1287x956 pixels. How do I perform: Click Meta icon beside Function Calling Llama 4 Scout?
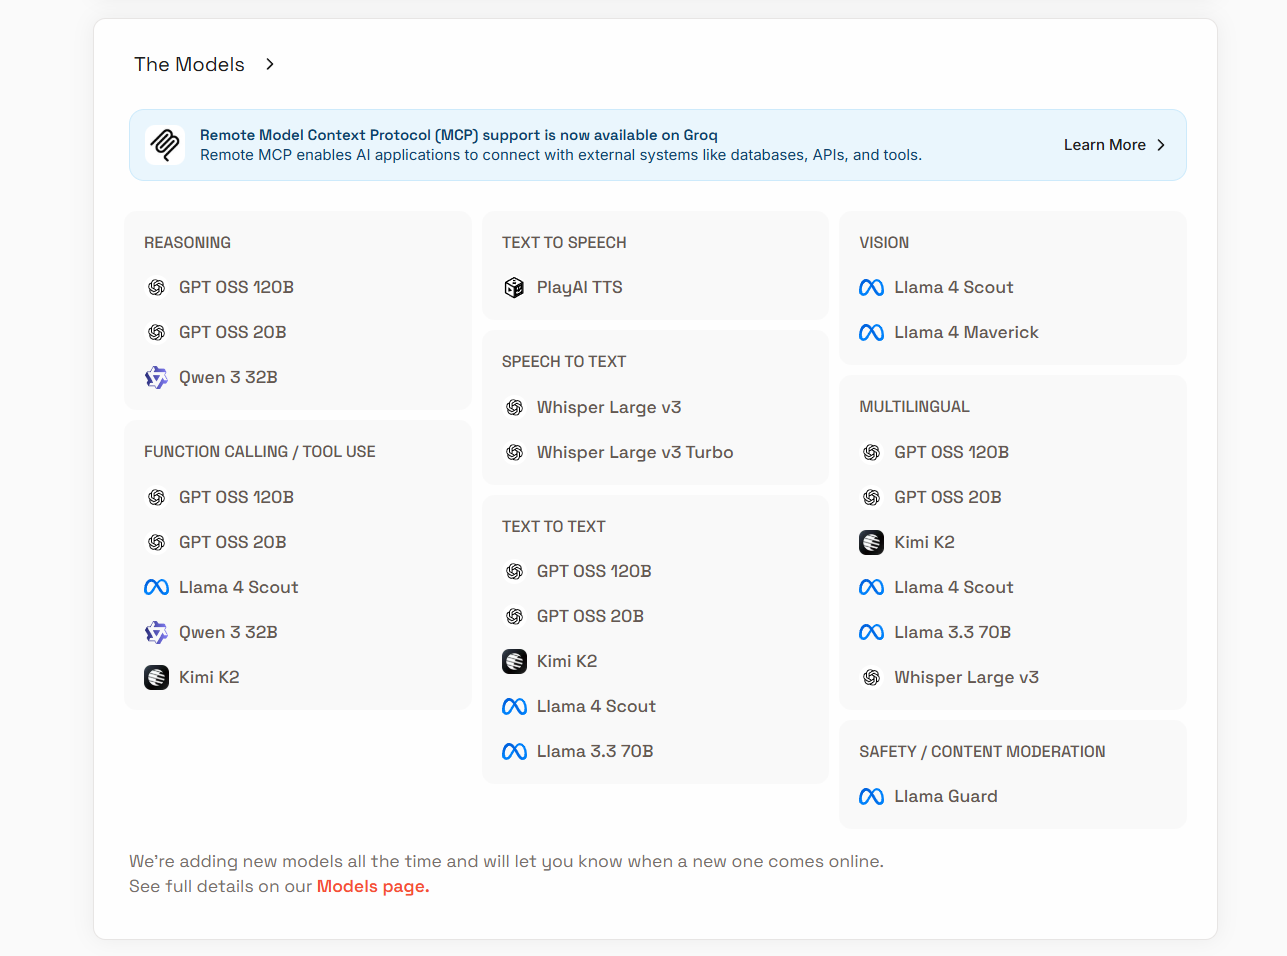click(x=157, y=588)
